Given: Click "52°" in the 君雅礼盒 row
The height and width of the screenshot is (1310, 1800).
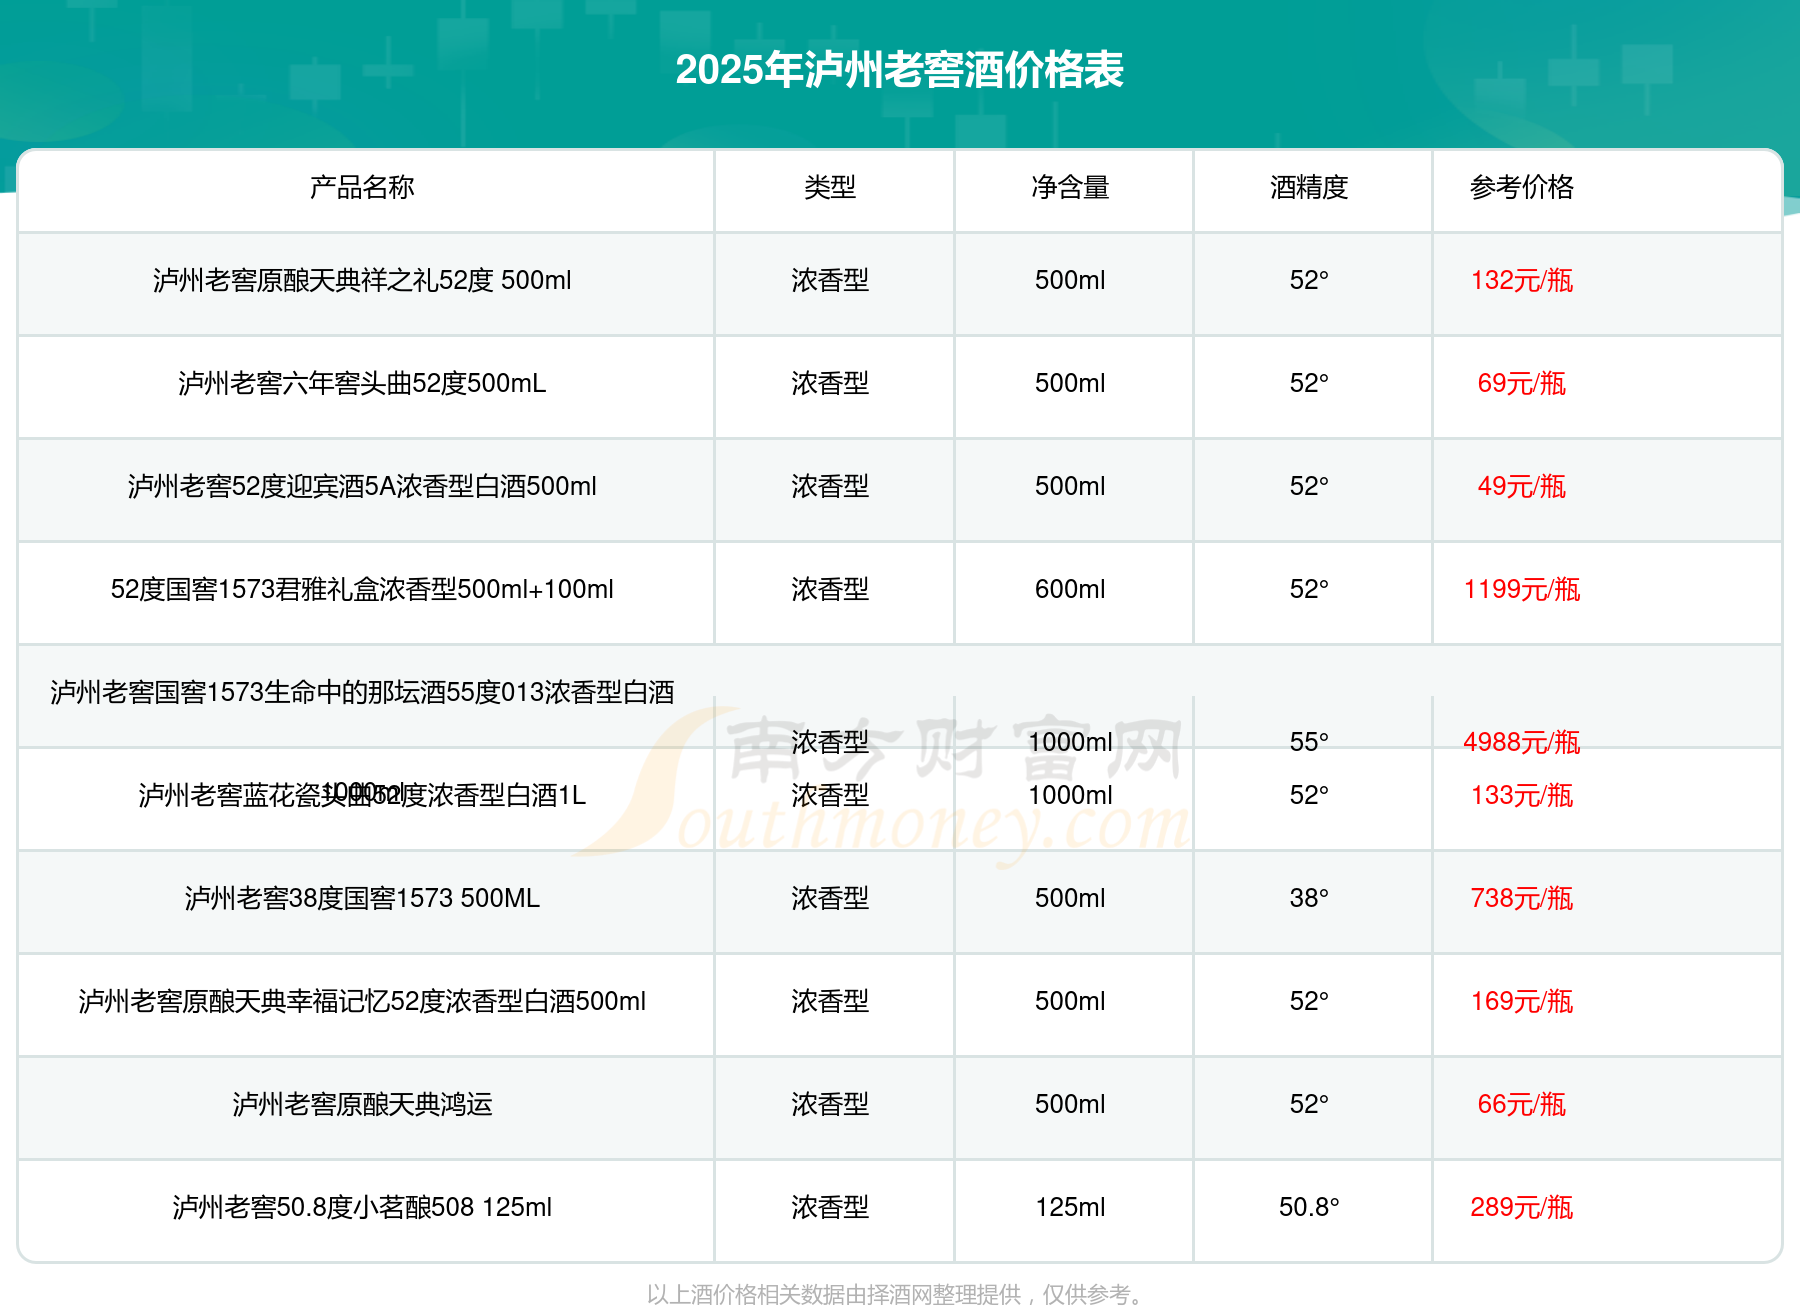Looking at the screenshot, I should pyautogui.click(x=1309, y=589).
